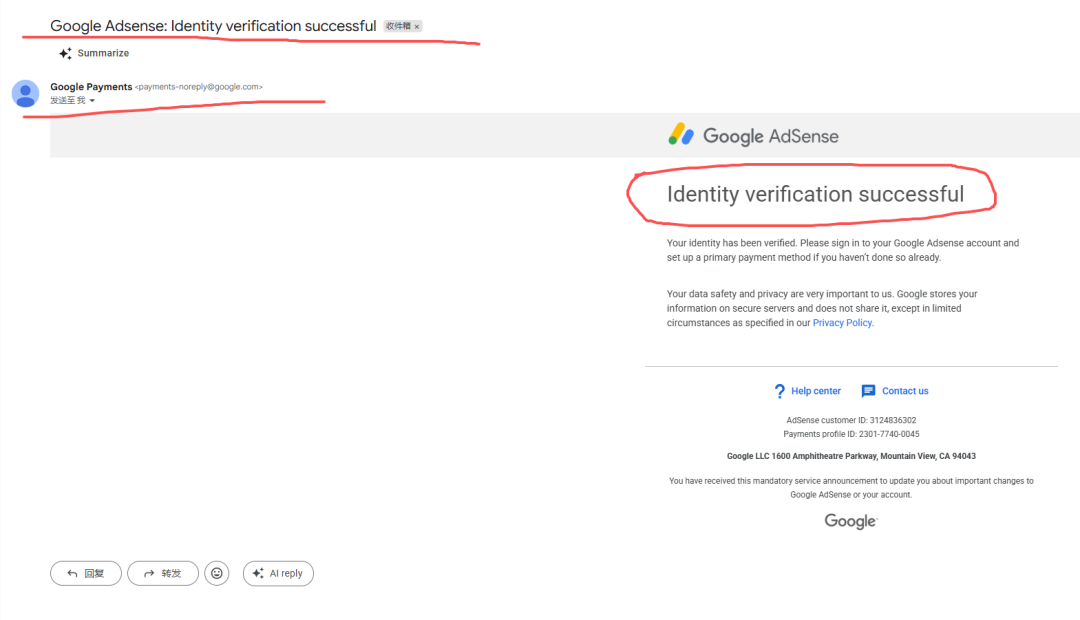Click the payments-noreply@google.com sender address
1080x620 pixels.
(199, 87)
